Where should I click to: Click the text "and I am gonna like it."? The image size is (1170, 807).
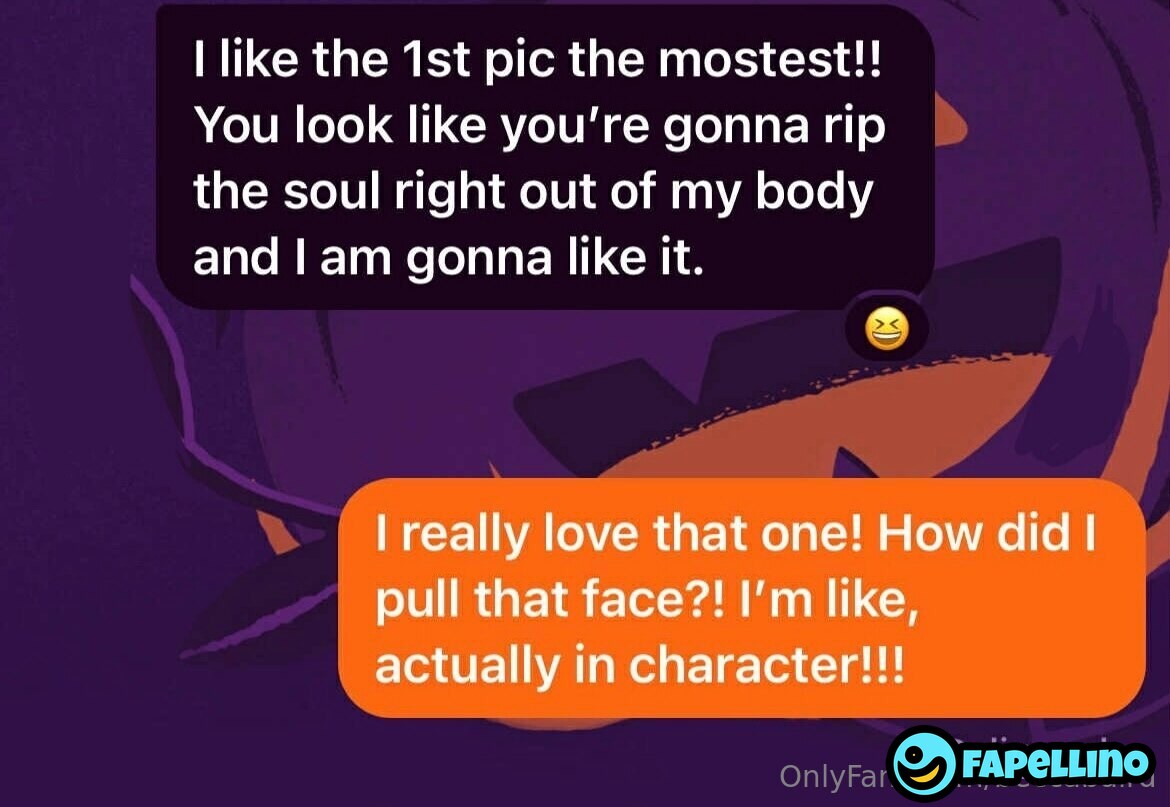pos(448,258)
